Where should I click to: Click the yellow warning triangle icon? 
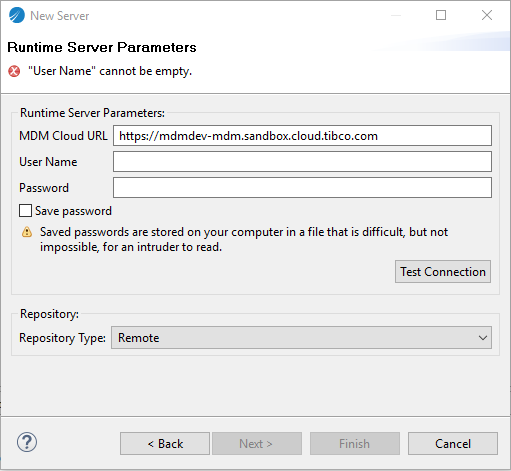27,232
